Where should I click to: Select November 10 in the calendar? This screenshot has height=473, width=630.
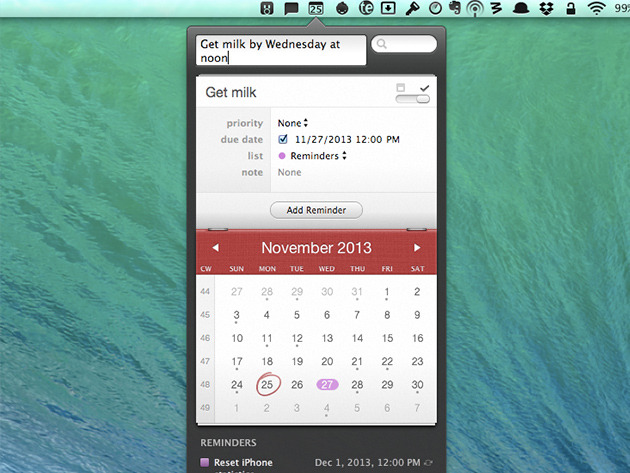pyautogui.click(x=237, y=338)
